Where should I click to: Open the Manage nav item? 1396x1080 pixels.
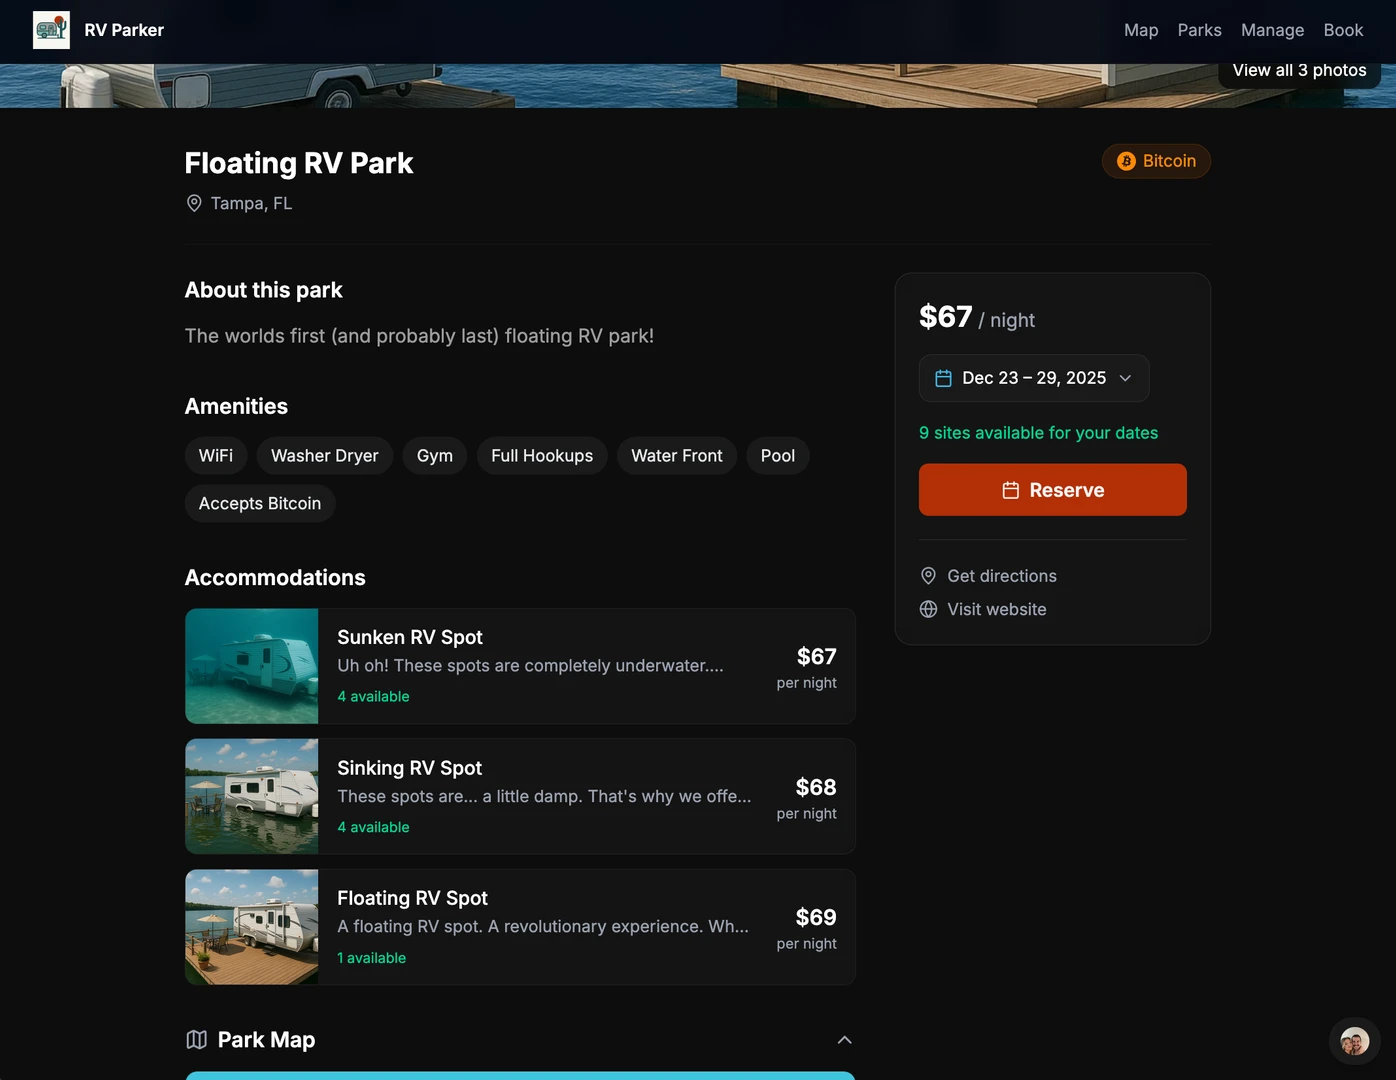click(1272, 30)
